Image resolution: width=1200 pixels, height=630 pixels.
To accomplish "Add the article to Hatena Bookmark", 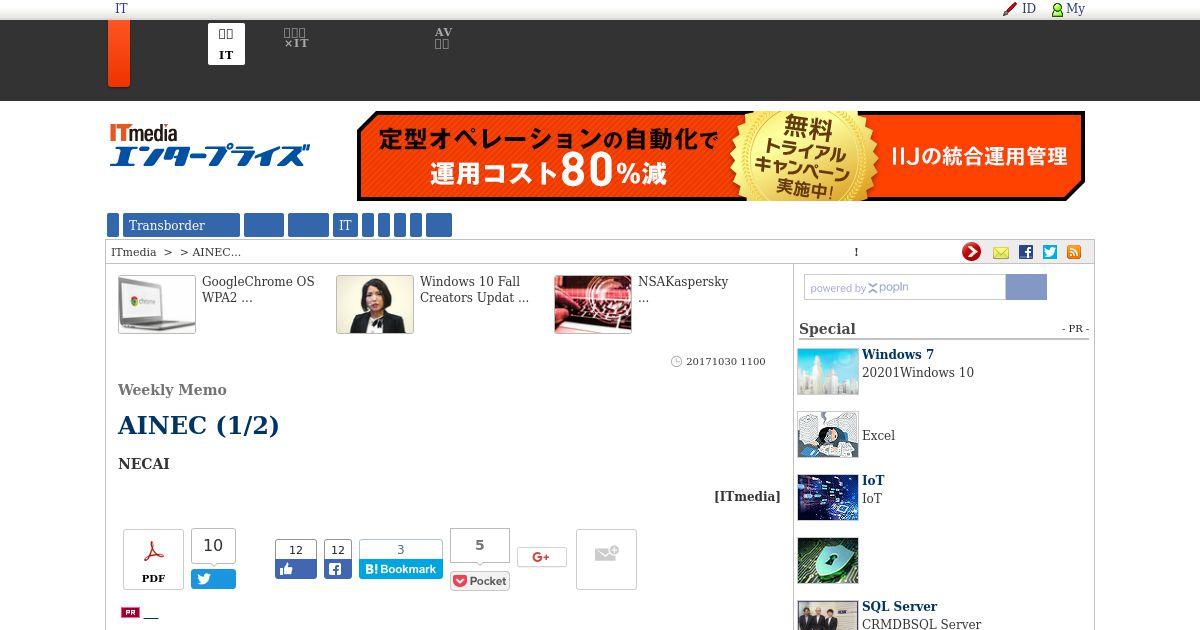I will [x=401, y=569].
